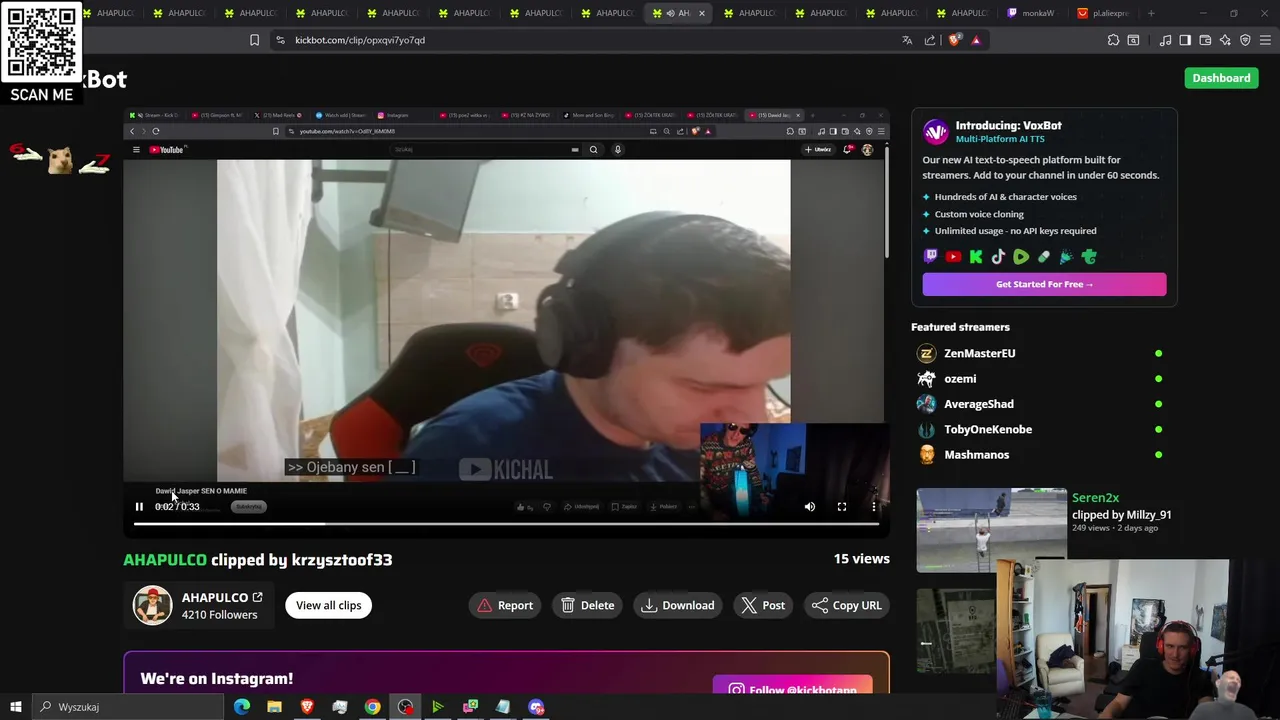Click the Twitch platform icon in VoxBot ad
This screenshot has height=720, width=1280.
(x=931, y=257)
